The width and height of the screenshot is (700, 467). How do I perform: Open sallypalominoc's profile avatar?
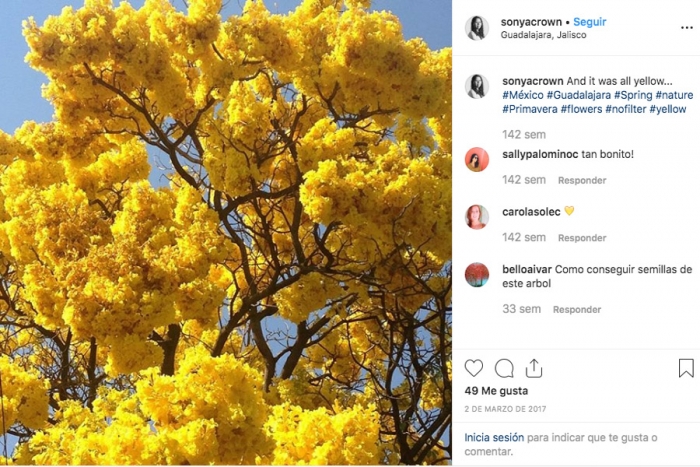point(477,159)
